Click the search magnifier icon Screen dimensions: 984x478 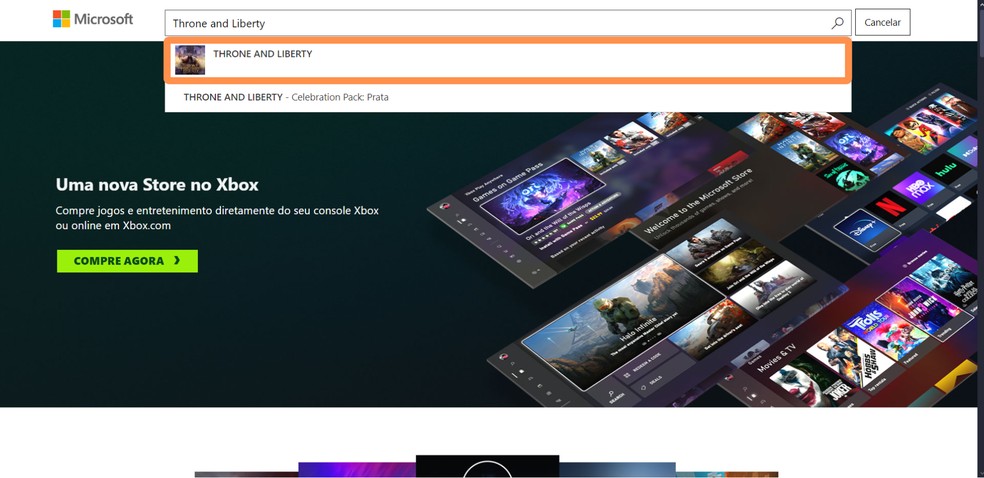click(x=837, y=23)
